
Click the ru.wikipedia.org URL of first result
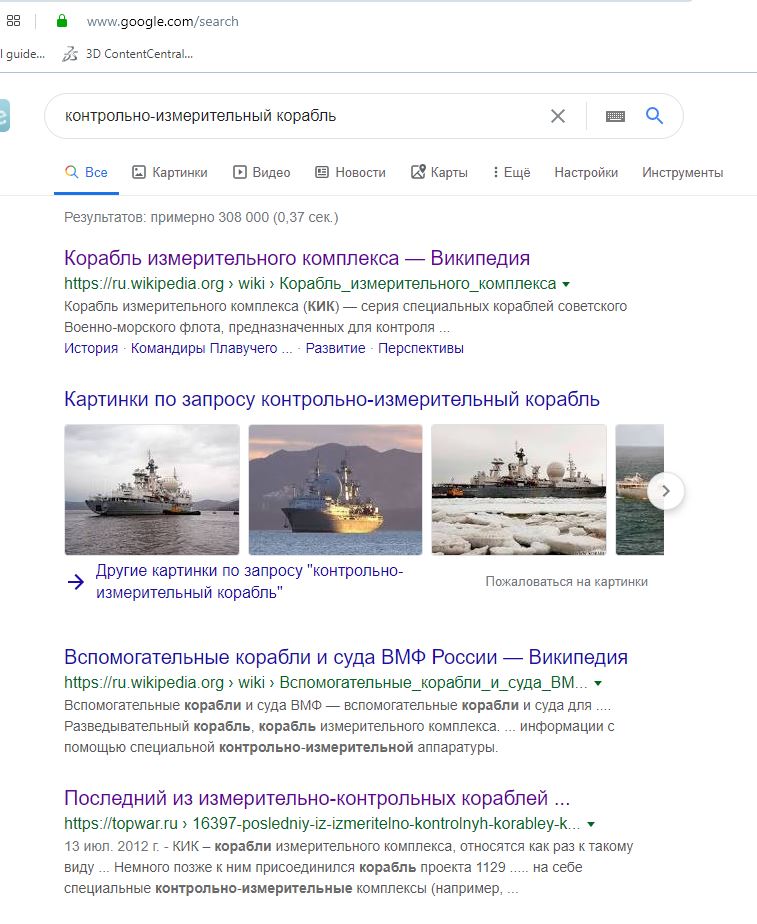[310, 284]
